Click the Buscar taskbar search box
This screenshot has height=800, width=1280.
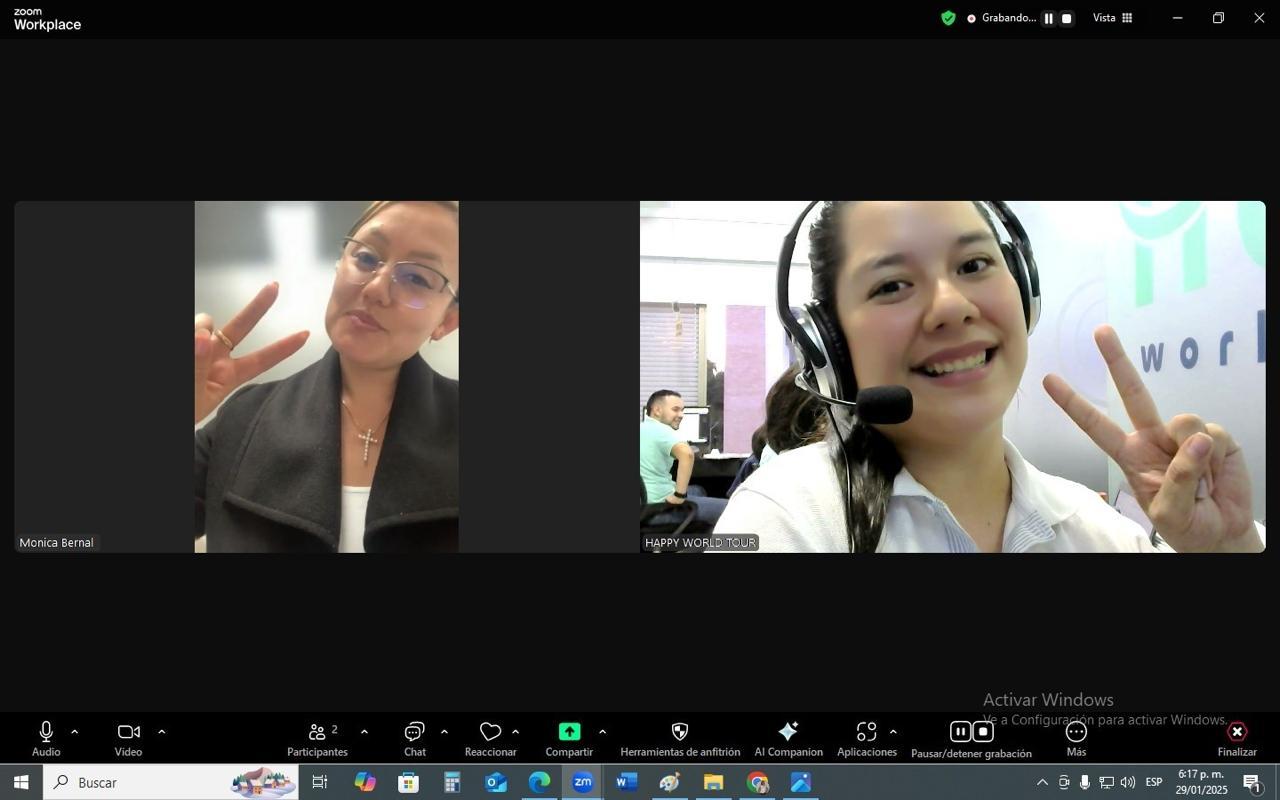(171, 782)
